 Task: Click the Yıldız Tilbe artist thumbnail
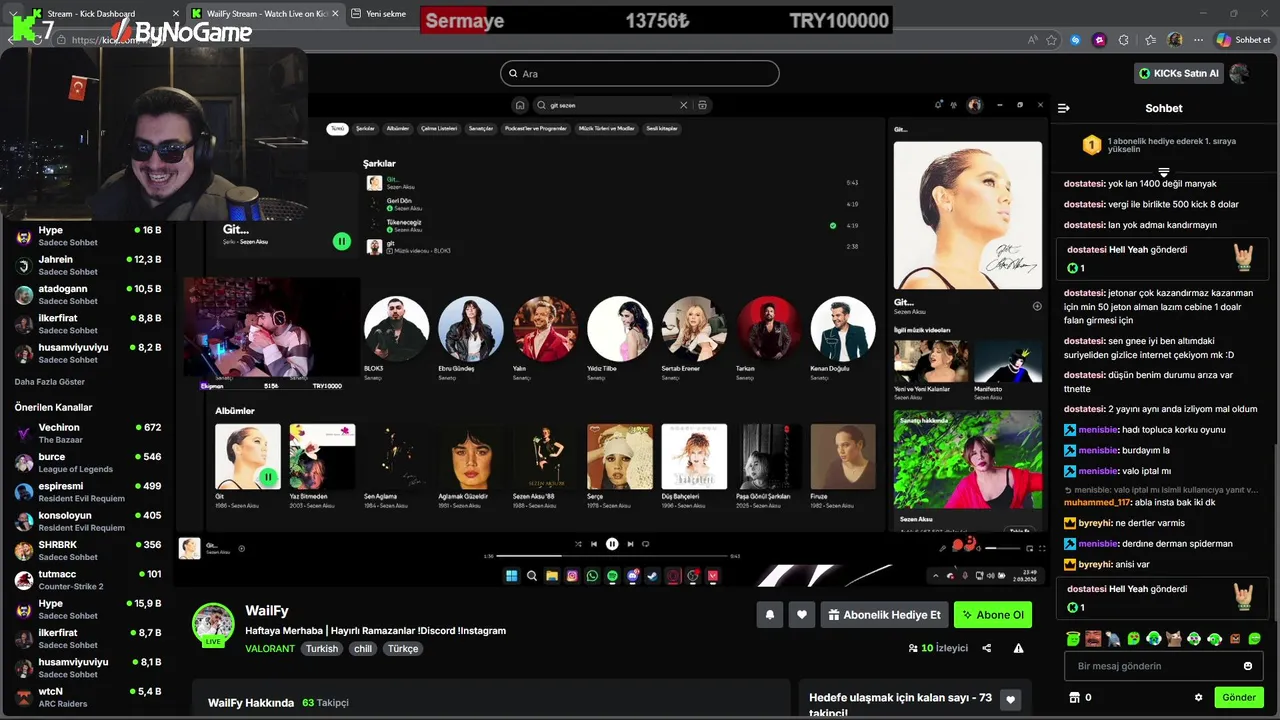pyautogui.click(x=620, y=328)
